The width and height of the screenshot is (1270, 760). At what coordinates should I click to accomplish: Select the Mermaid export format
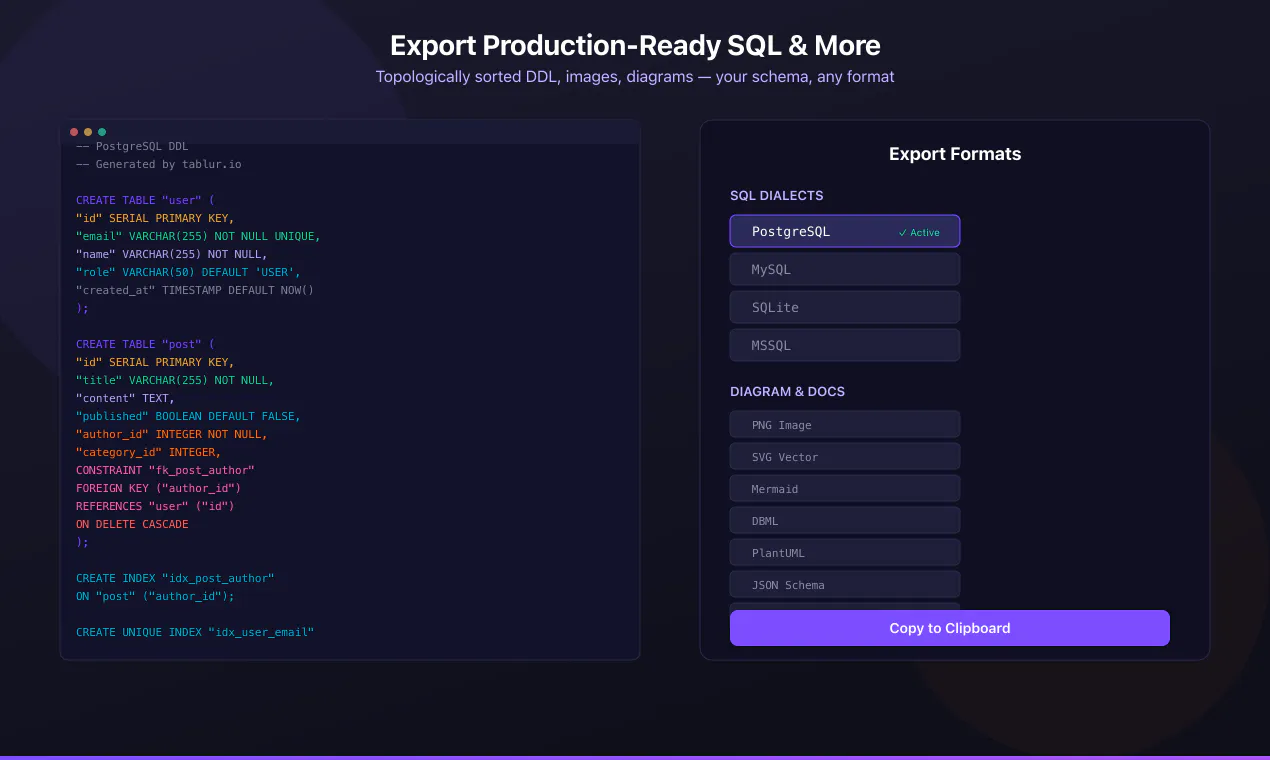[x=845, y=488]
